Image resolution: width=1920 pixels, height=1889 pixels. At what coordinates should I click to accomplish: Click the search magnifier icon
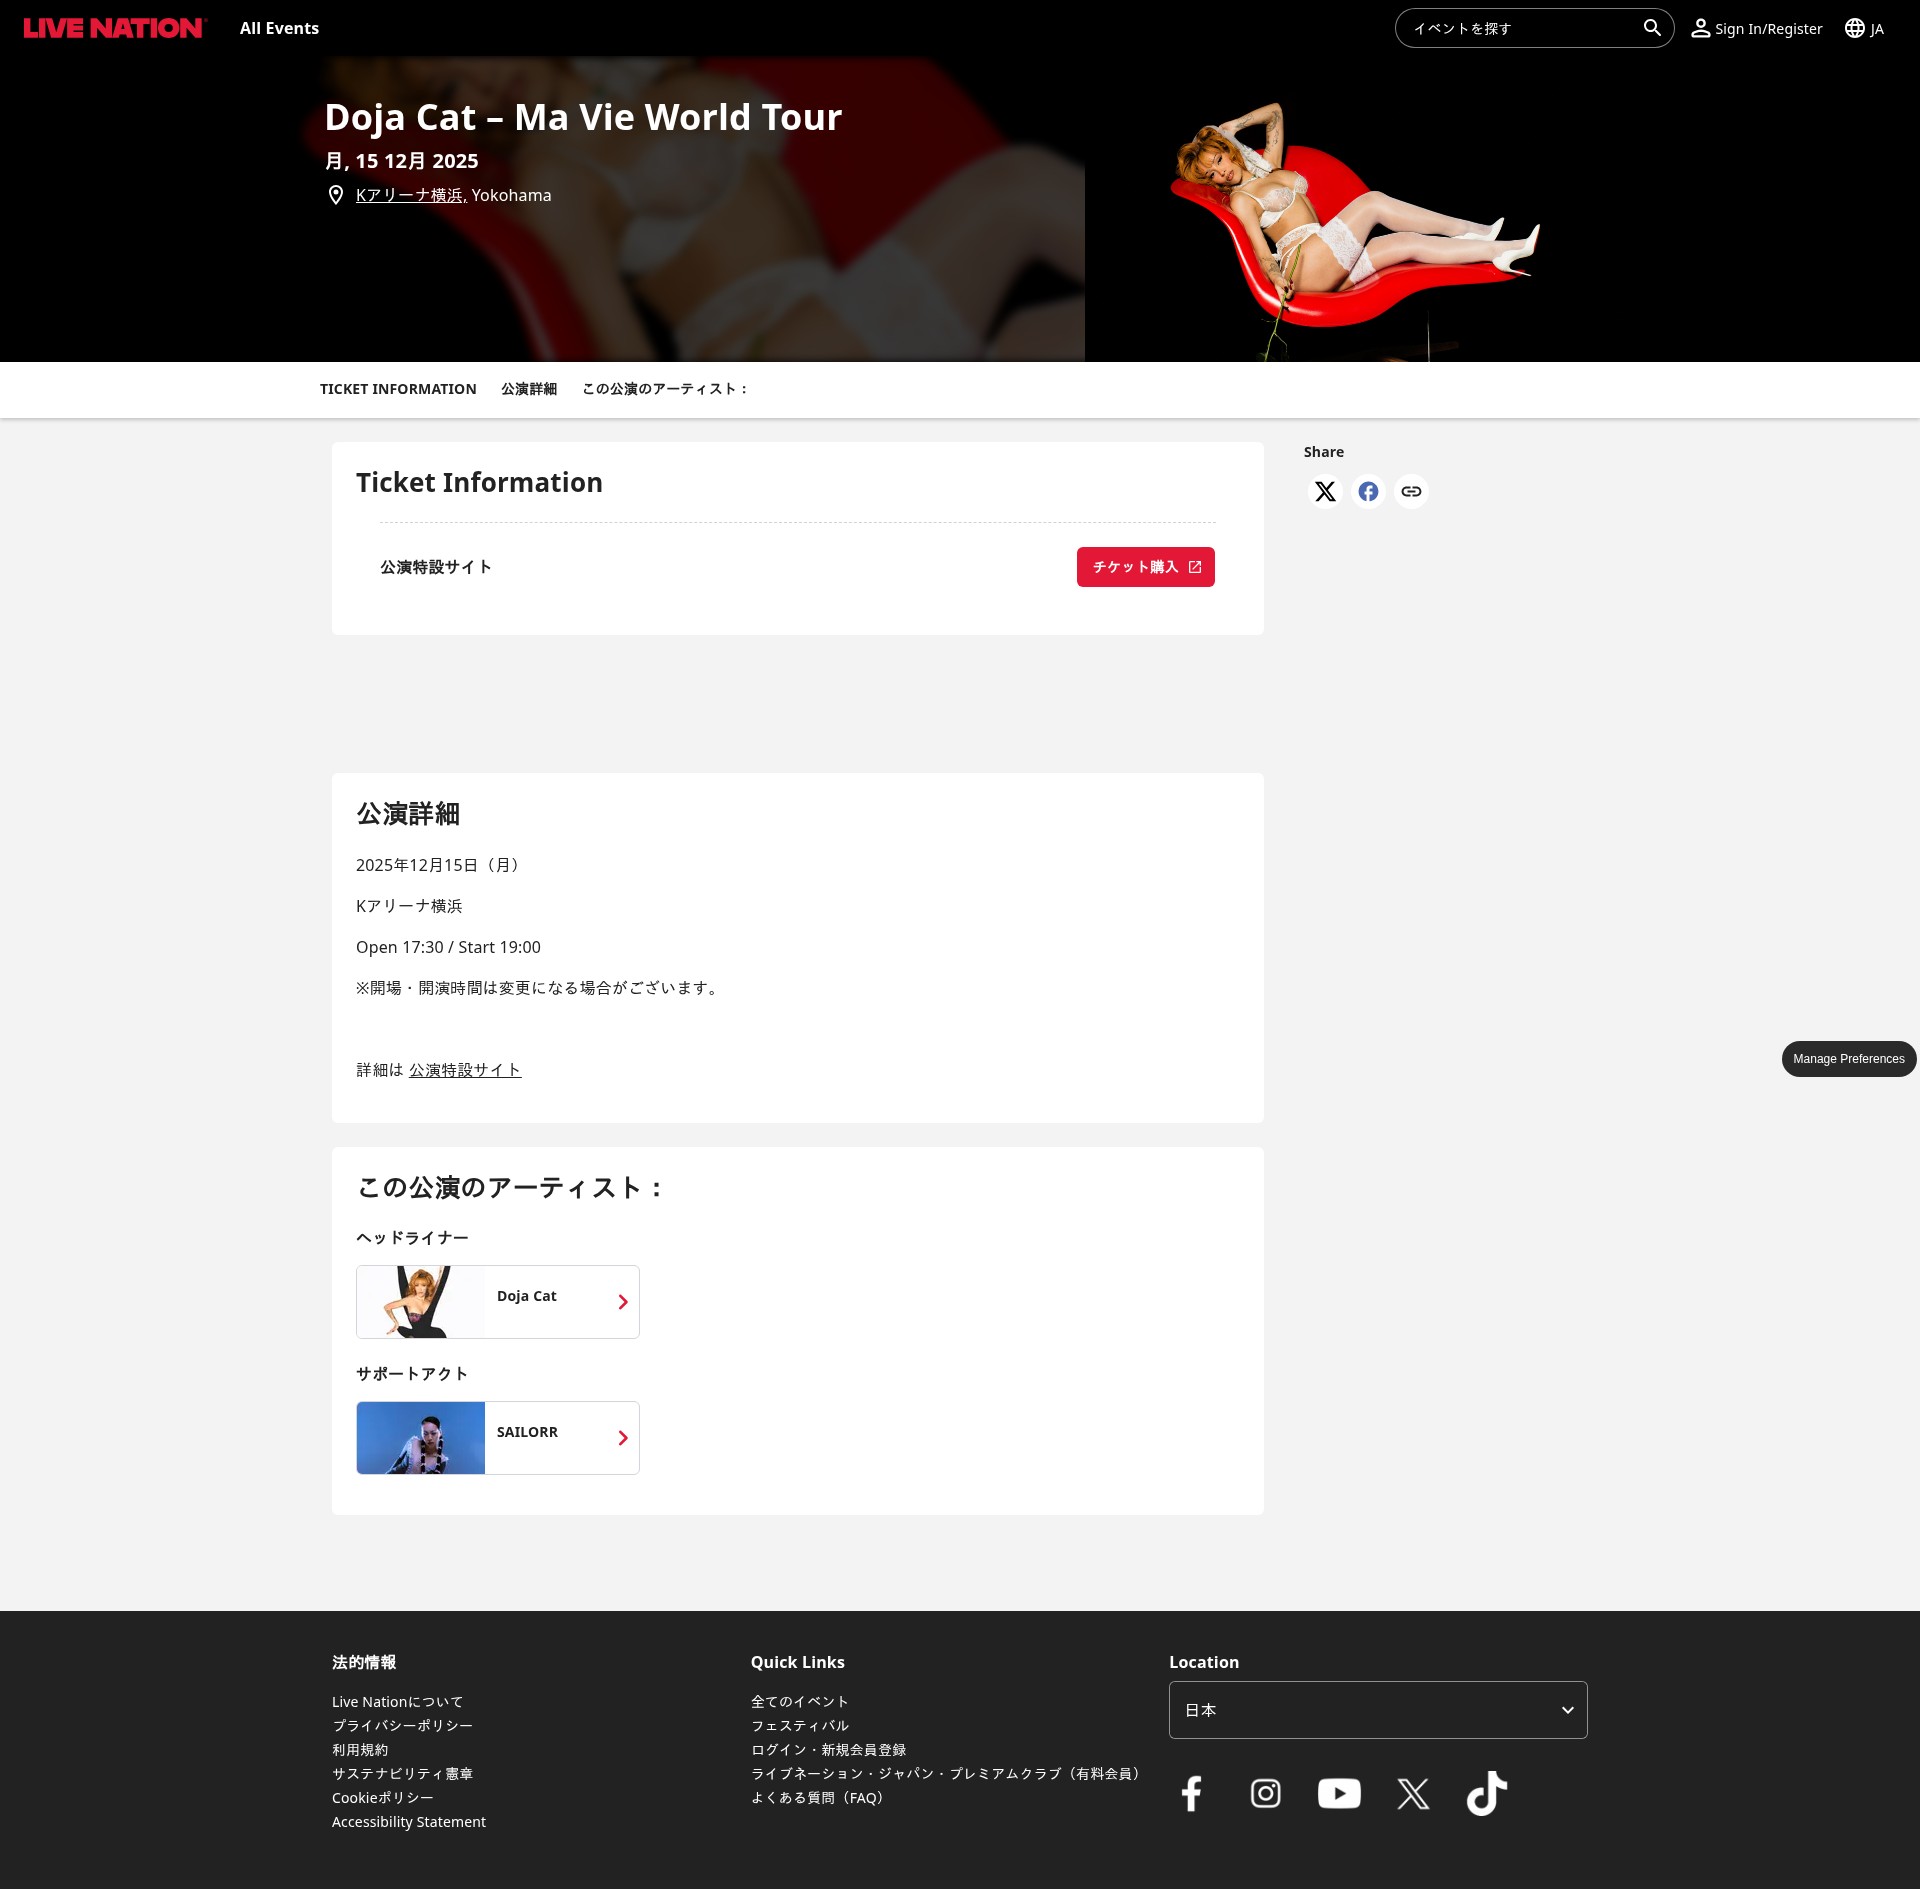tap(1652, 28)
